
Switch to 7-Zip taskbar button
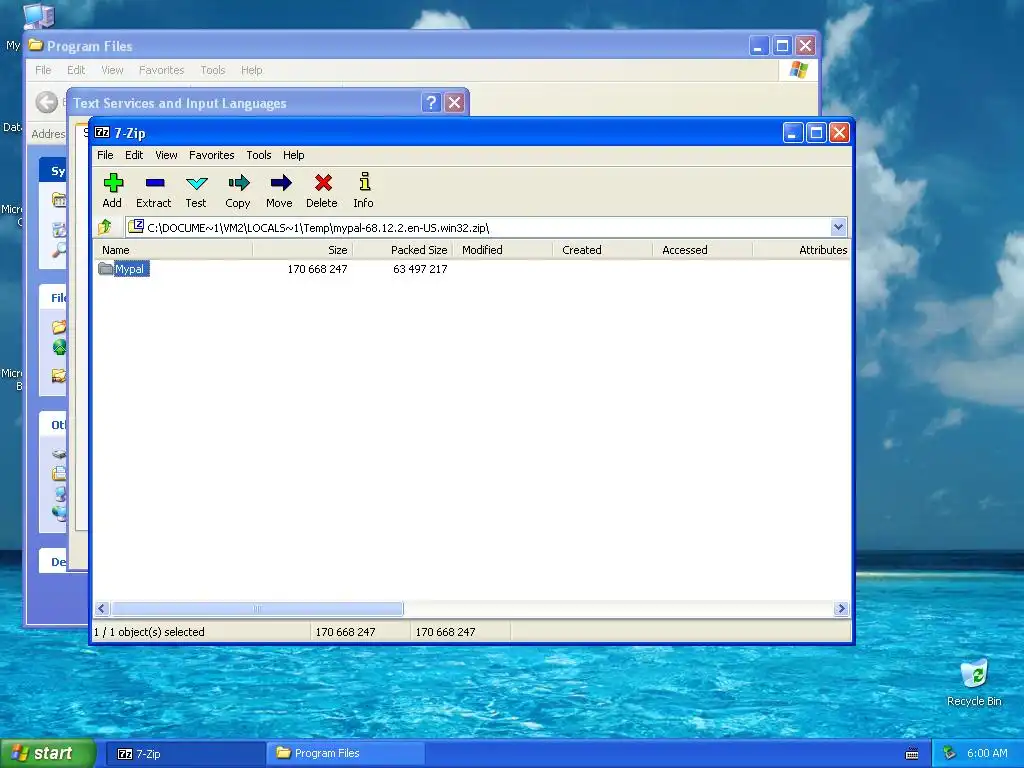coord(184,754)
